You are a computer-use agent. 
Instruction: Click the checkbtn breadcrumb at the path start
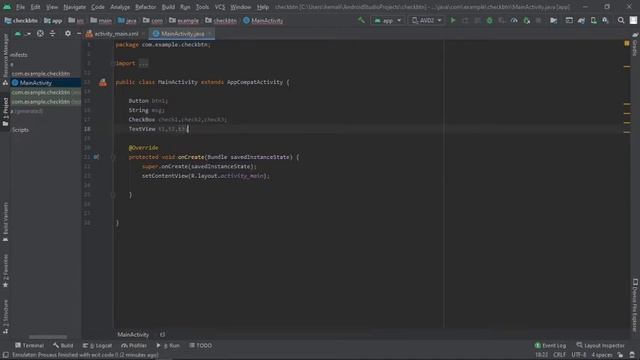[x=21, y=20]
